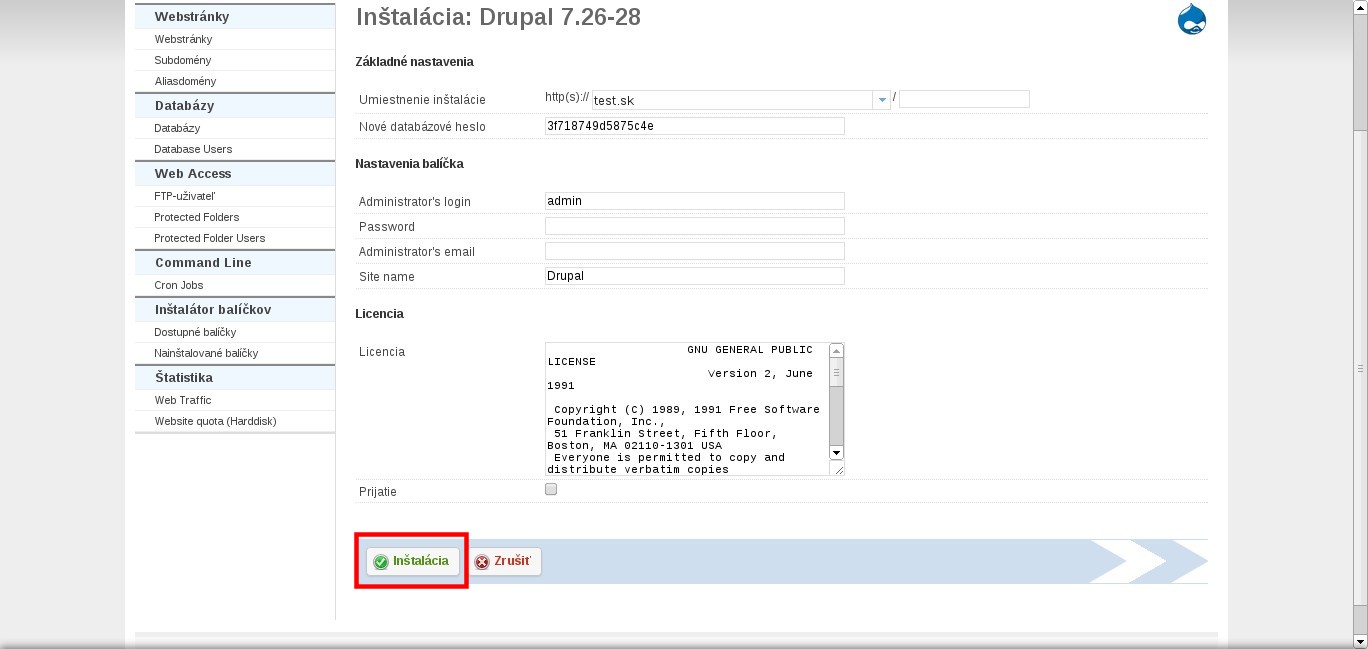Click the Drupal logo icon
Screen dimensions: 1368x649
[1191, 20]
